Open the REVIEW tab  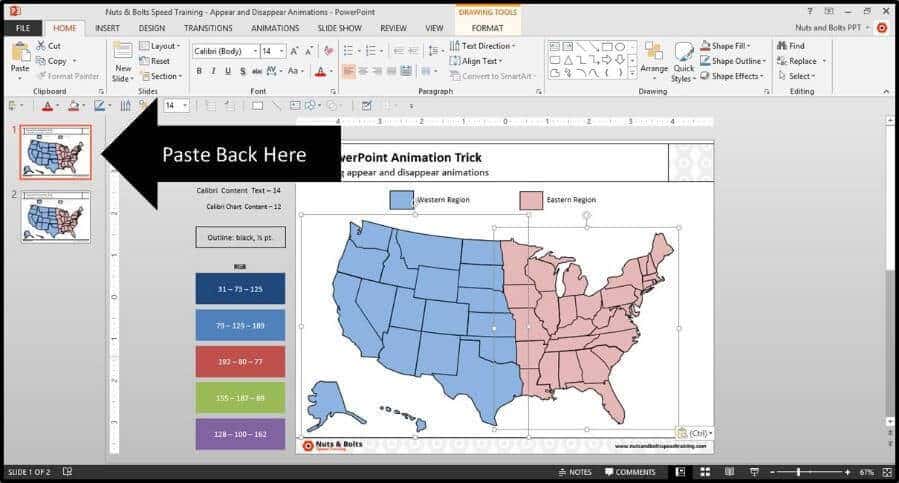pos(393,28)
